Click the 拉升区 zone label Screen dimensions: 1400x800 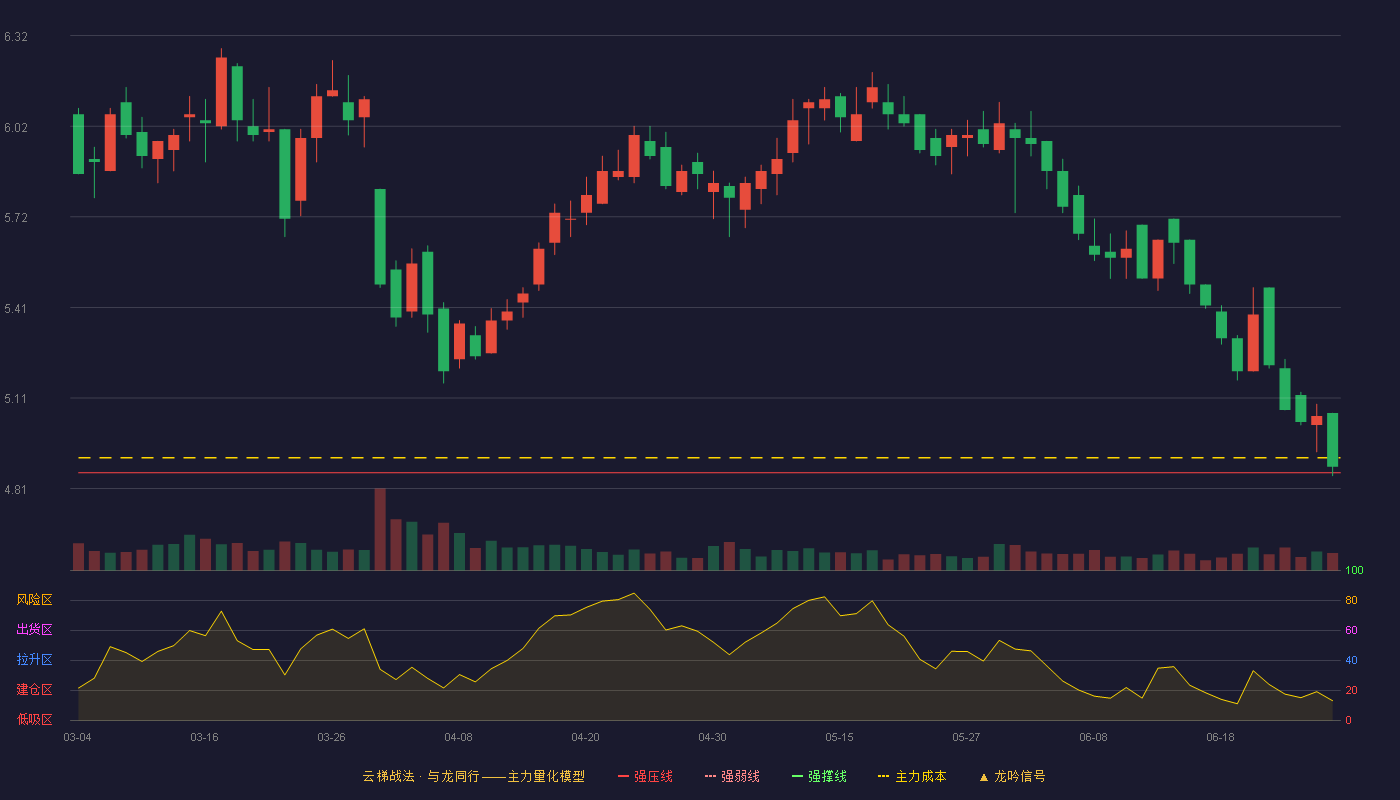click(34, 660)
